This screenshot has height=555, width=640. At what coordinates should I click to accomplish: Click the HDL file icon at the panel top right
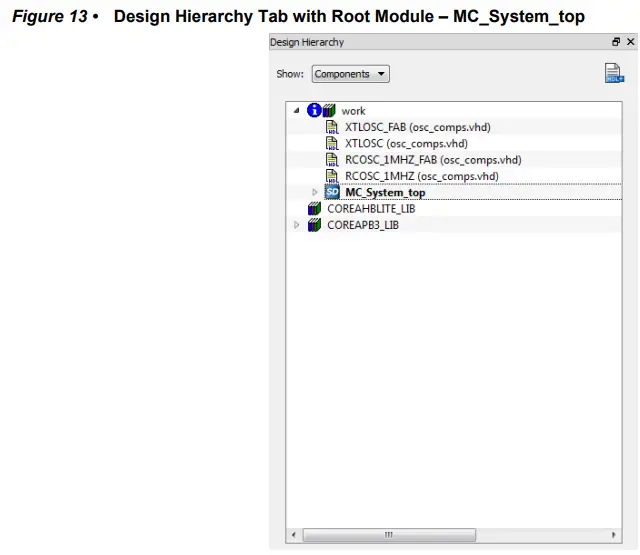[614, 73]
